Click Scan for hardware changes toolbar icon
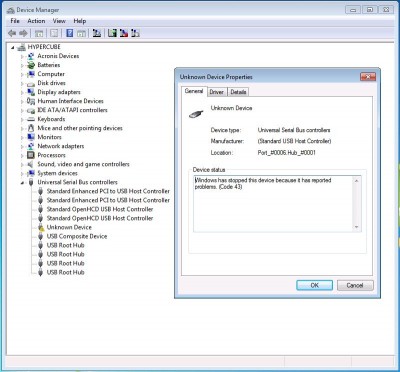Viewport: 400px width, 372px height. tap(97, 33)
